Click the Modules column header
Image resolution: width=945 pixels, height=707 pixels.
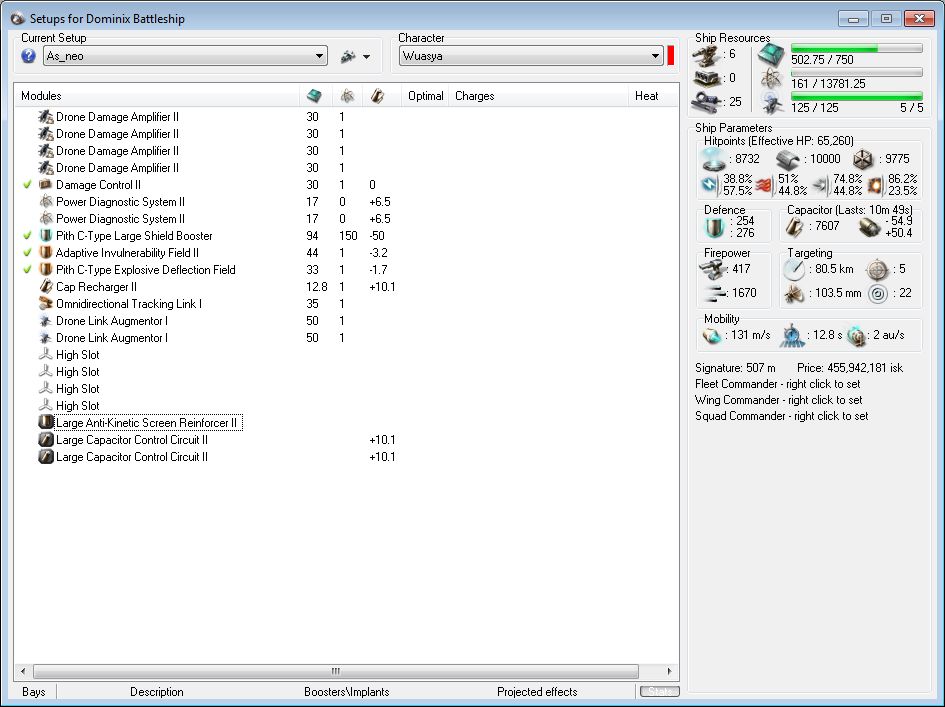point(157,96)
